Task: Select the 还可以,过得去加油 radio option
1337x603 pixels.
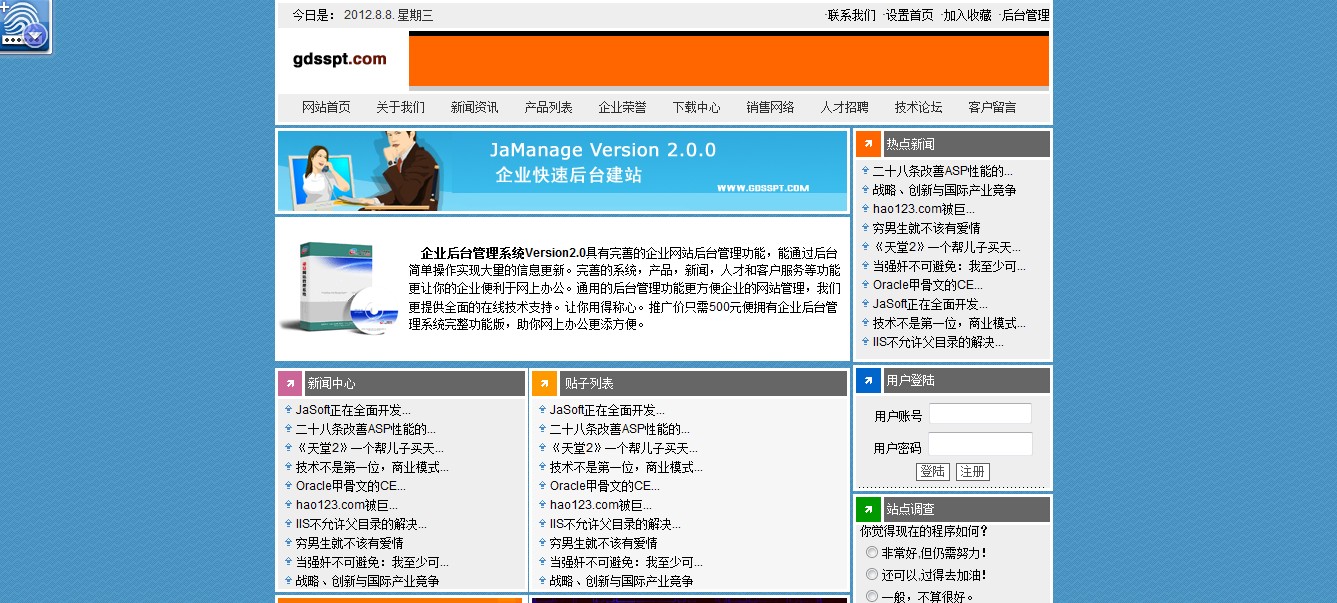Action: click(872, 575)
